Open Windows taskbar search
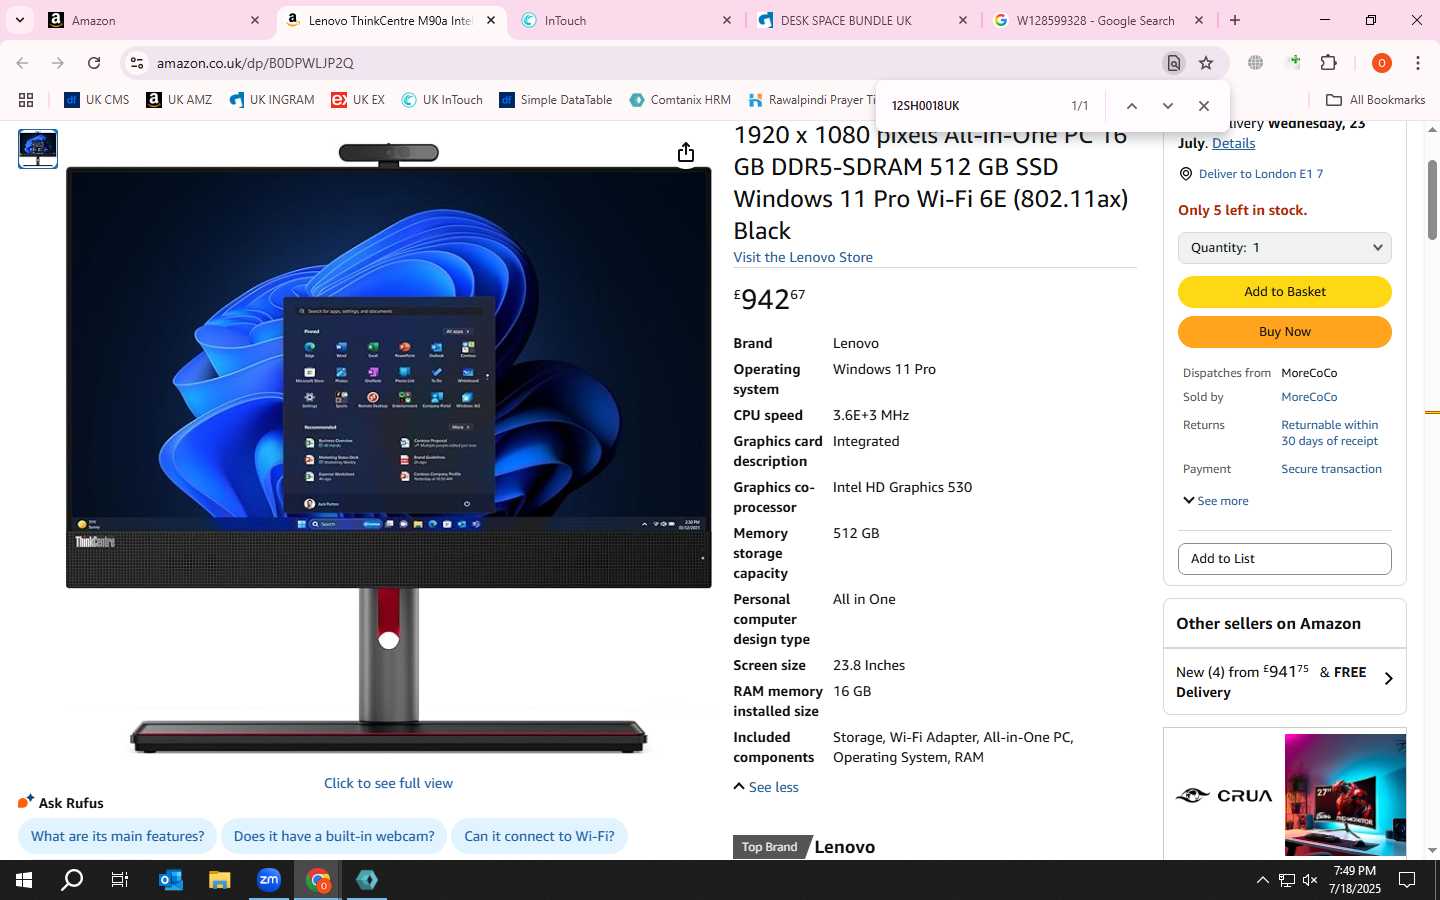This screenshot has width=1440, height=900. [x=72, y=880]
